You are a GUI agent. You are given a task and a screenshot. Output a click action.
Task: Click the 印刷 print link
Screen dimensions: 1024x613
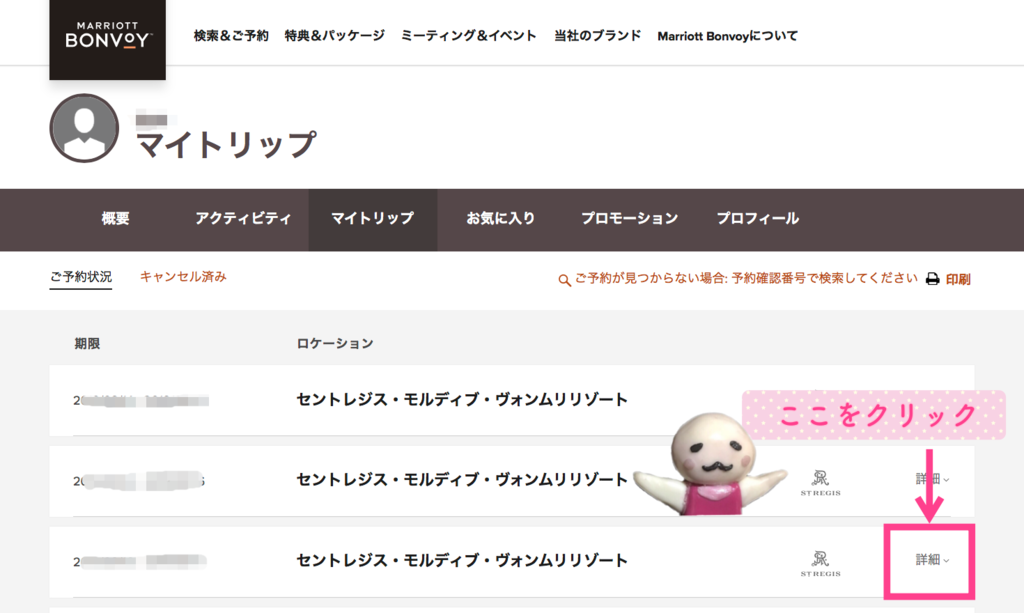(x=957, y=279)
